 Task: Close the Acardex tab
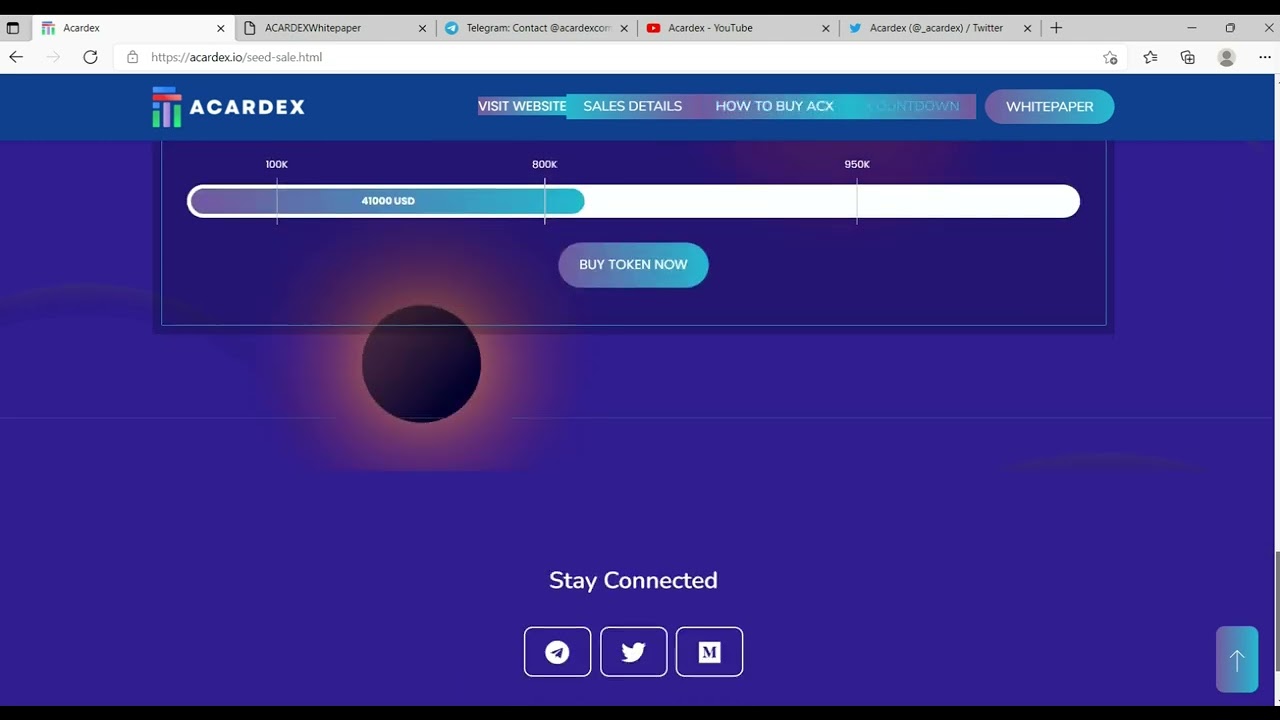point(221,28)
